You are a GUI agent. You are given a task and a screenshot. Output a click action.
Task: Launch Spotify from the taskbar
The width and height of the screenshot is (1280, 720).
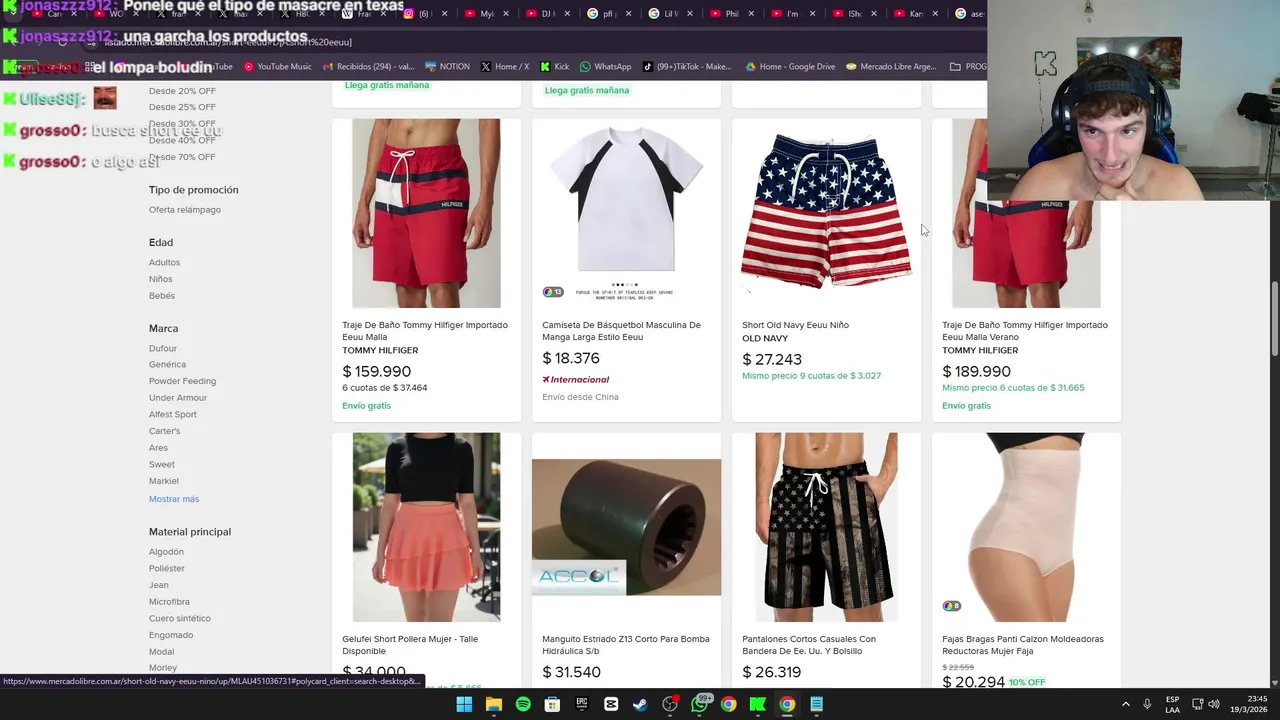(523, 704)
